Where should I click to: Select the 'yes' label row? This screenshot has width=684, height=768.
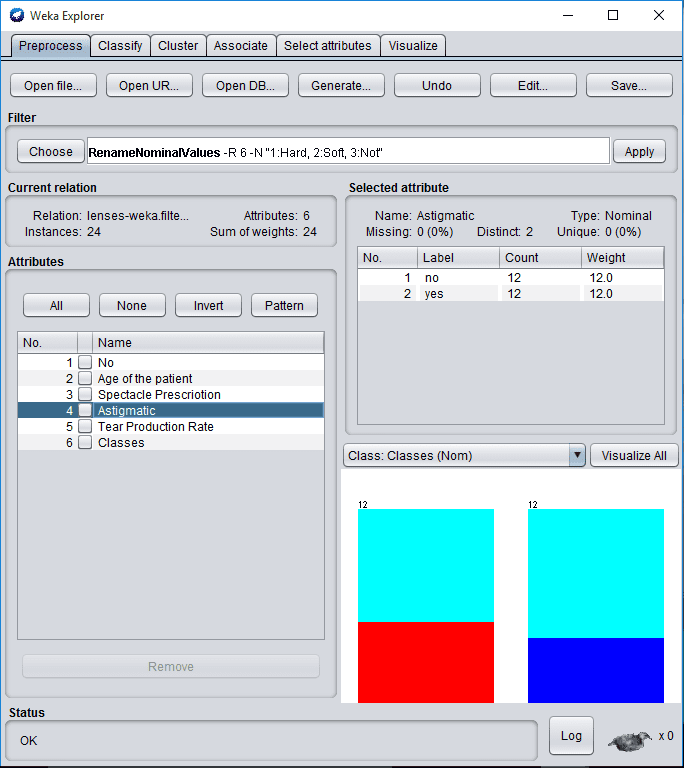[x=511, y=294]
